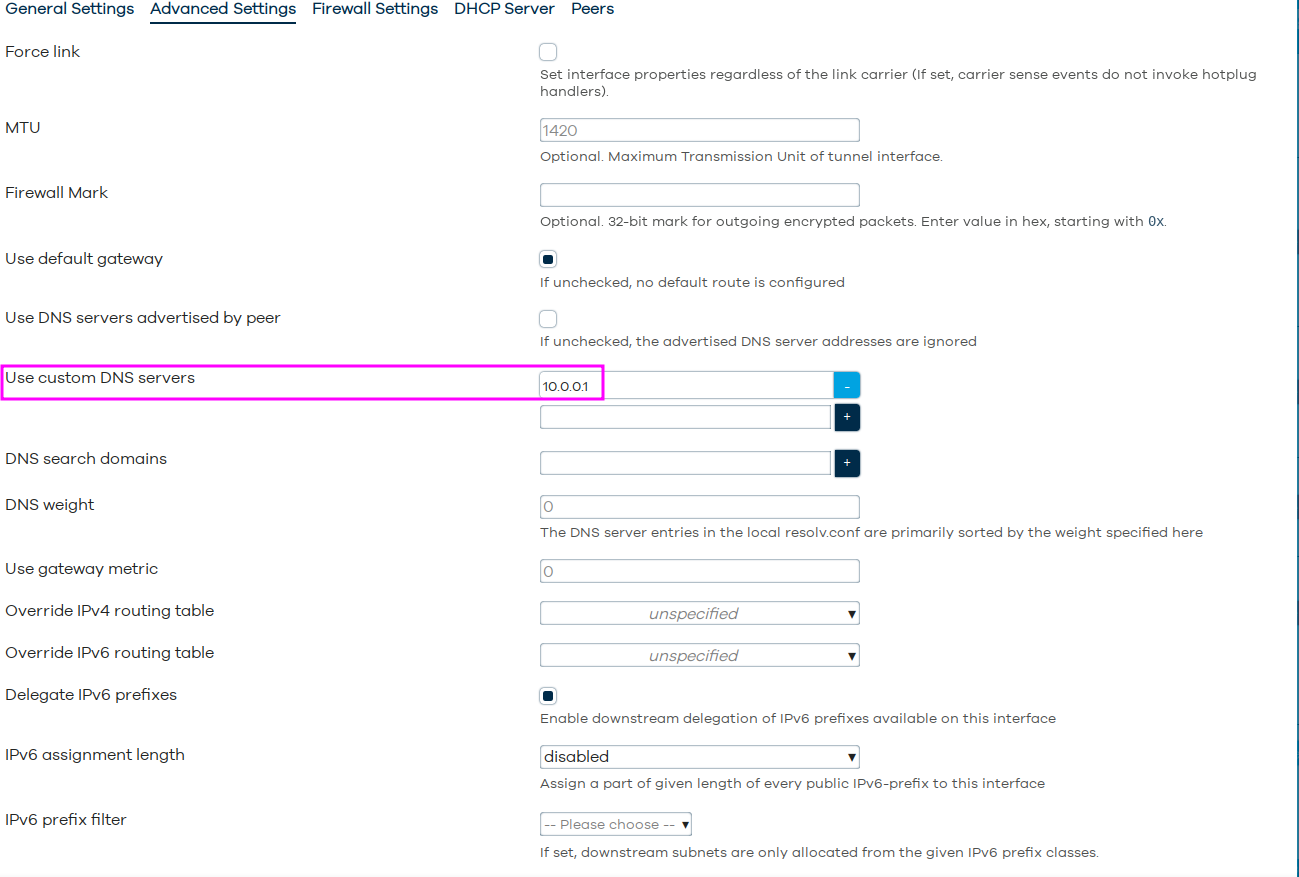Go to the DHCP Server tab
The height and width of the screenshot is (877, 1299).
(x=505, y=9)
